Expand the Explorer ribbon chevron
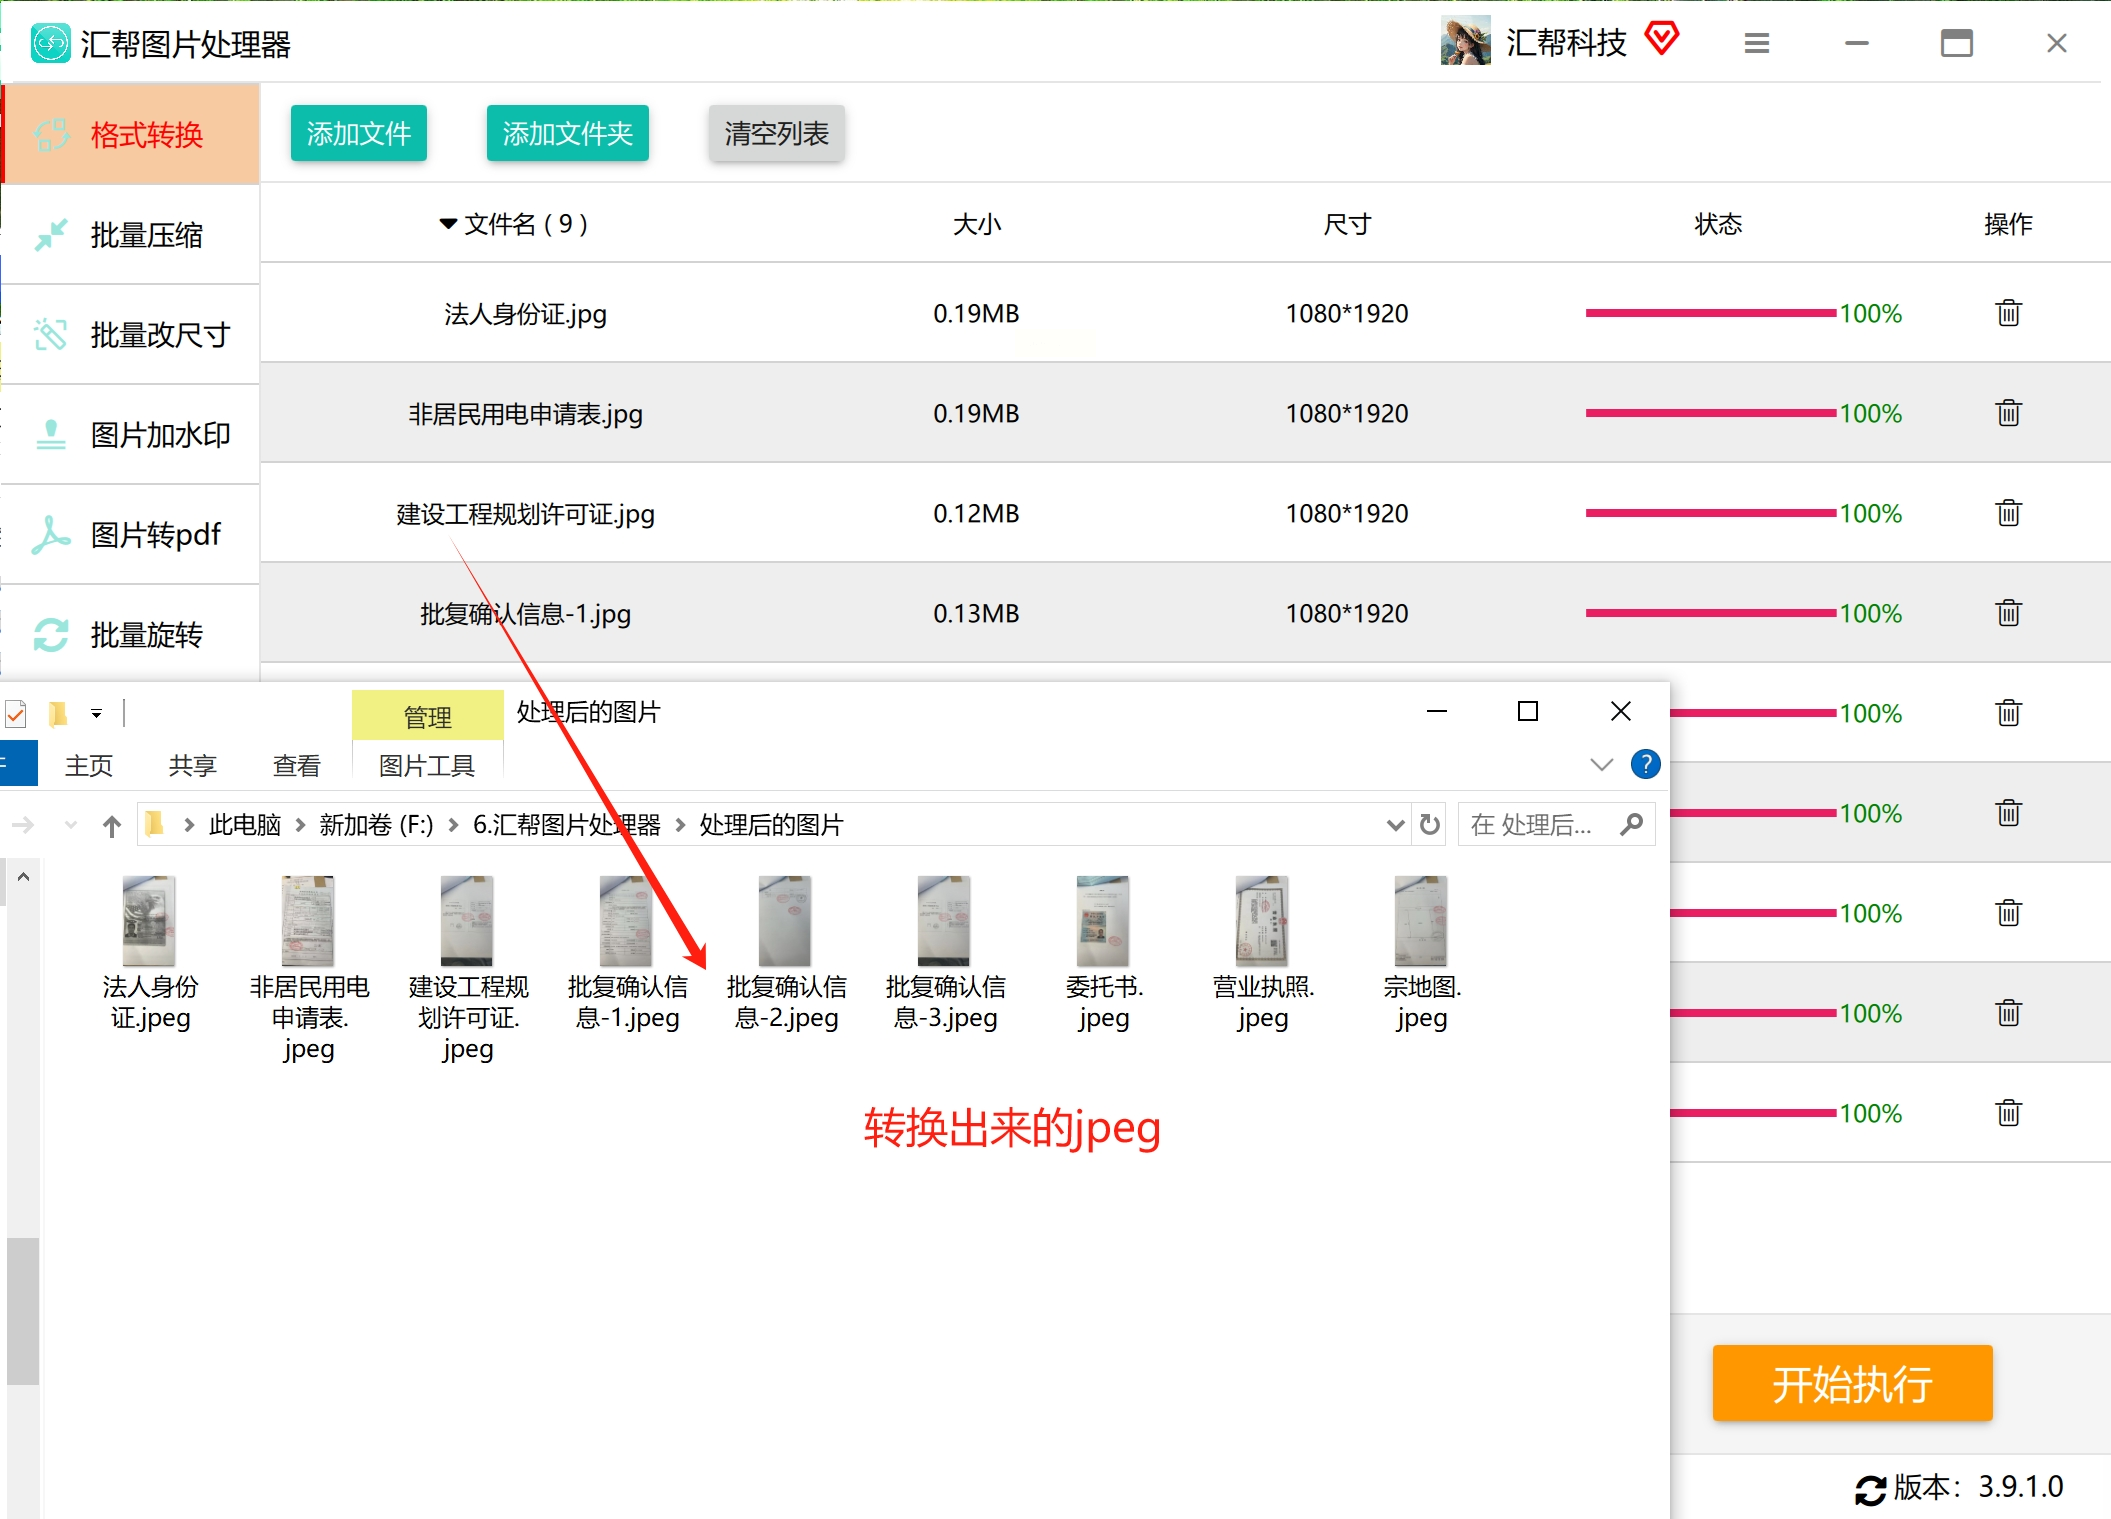This screenshot has width=2111, height=1519. 1601,765
